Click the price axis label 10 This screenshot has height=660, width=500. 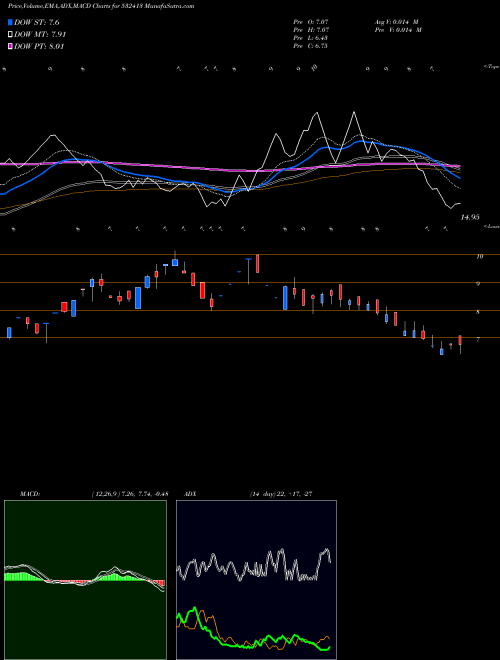point(479,256)
